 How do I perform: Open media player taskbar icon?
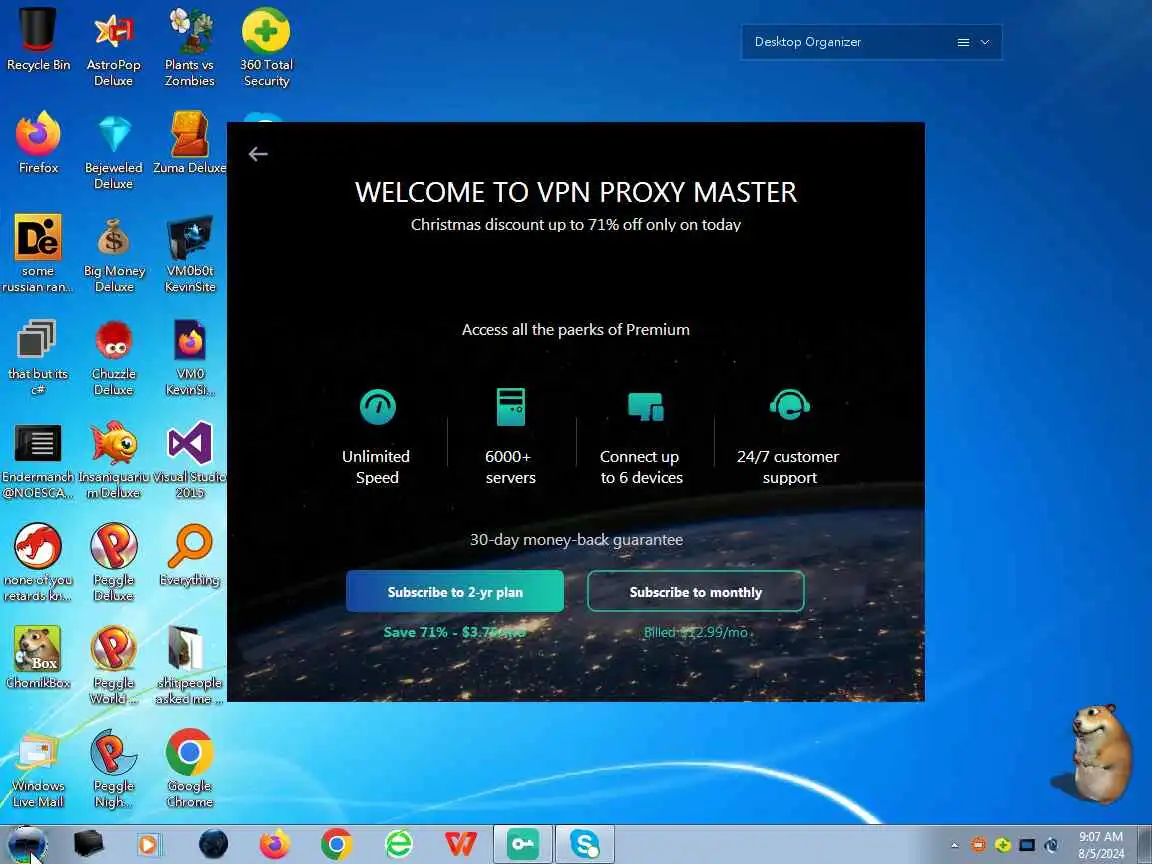[149, 845]
